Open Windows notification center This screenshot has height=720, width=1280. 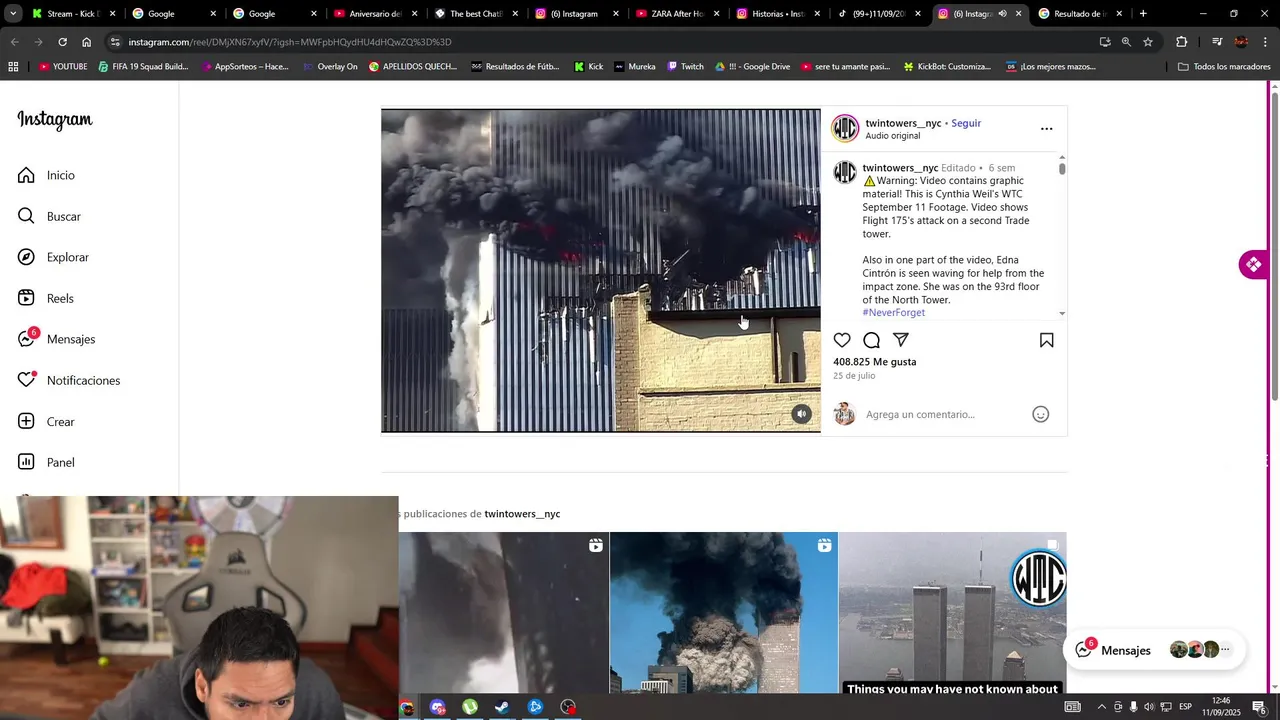pyautogui.click(x=1259, y=707)
